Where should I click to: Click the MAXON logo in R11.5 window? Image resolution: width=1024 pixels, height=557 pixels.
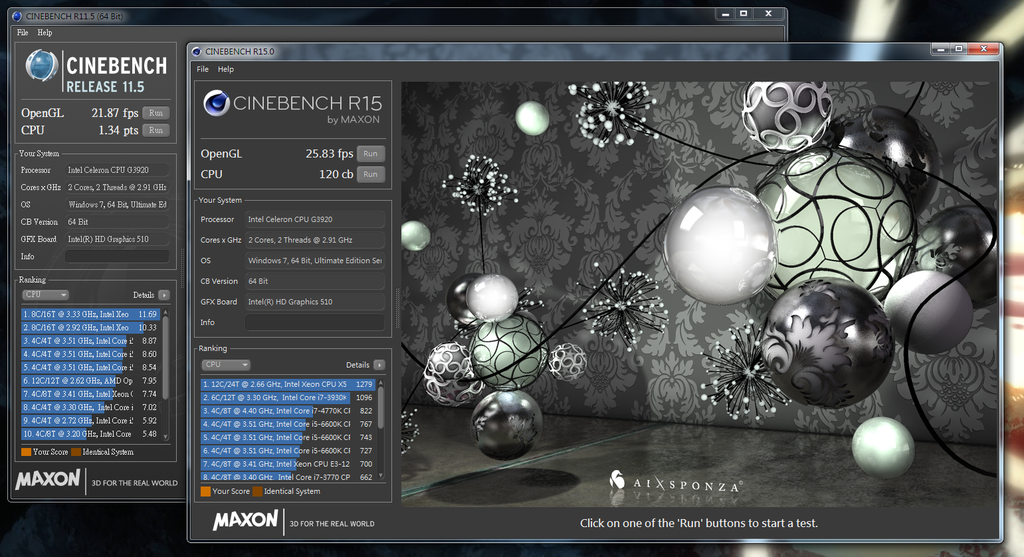[x=47, y=480]
